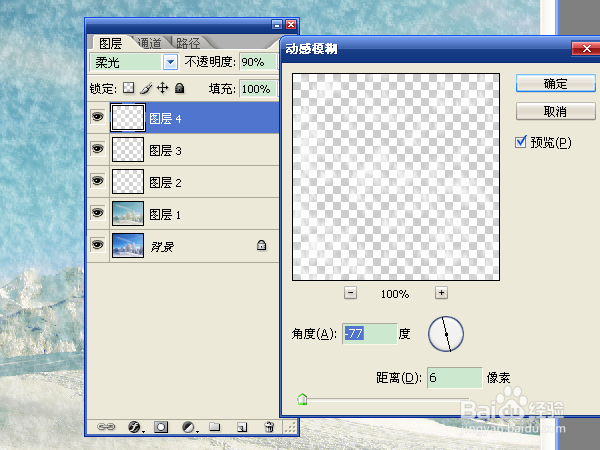
Task: Click the 角度 input field
Action: [370, 334]
